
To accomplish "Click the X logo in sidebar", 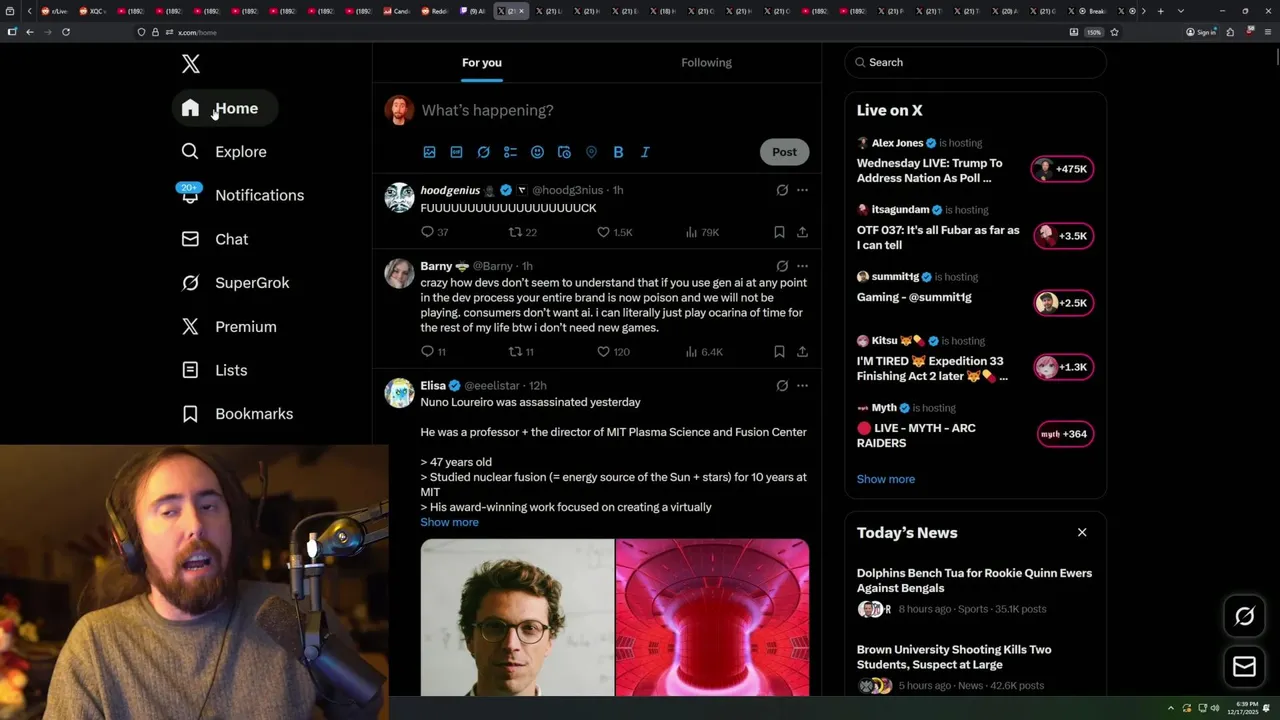I will (x=191, y=64).
